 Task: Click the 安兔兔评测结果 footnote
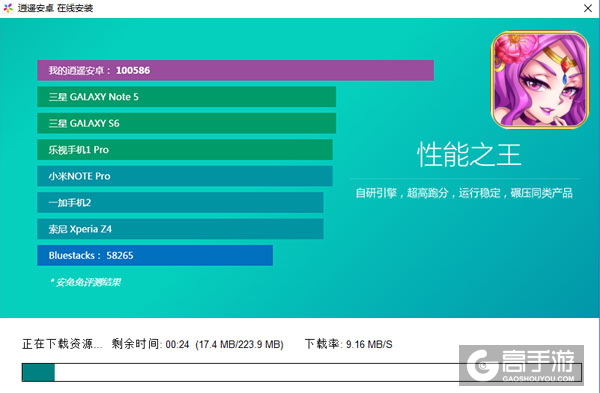pos(85,282)
